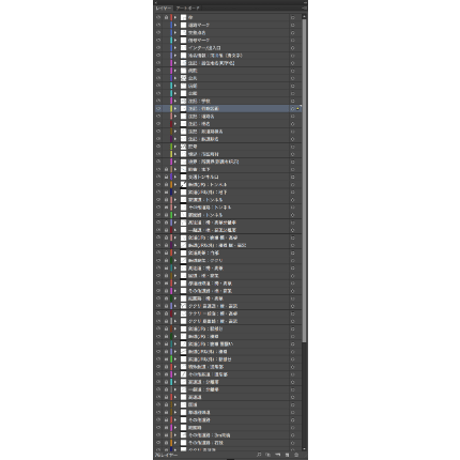This screenshot has width=460, height=460.
Task: Click the Make/Release Clipping Mask icon
Action: (268, 455)
